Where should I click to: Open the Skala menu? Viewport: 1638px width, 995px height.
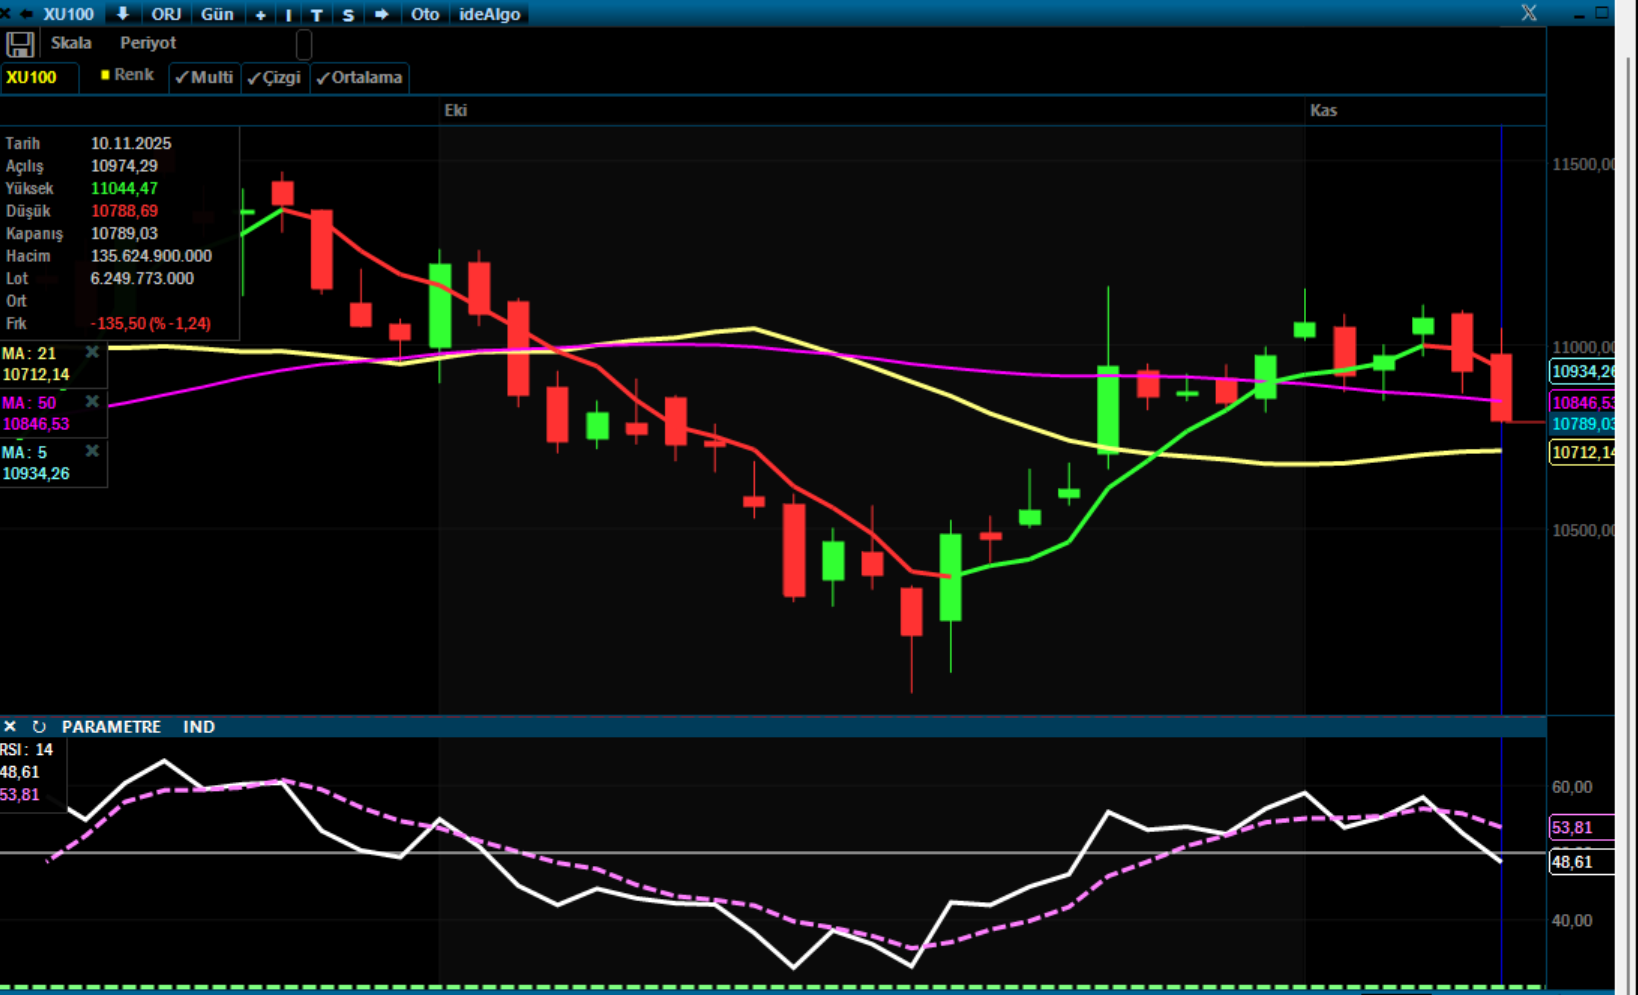(71, 43)
